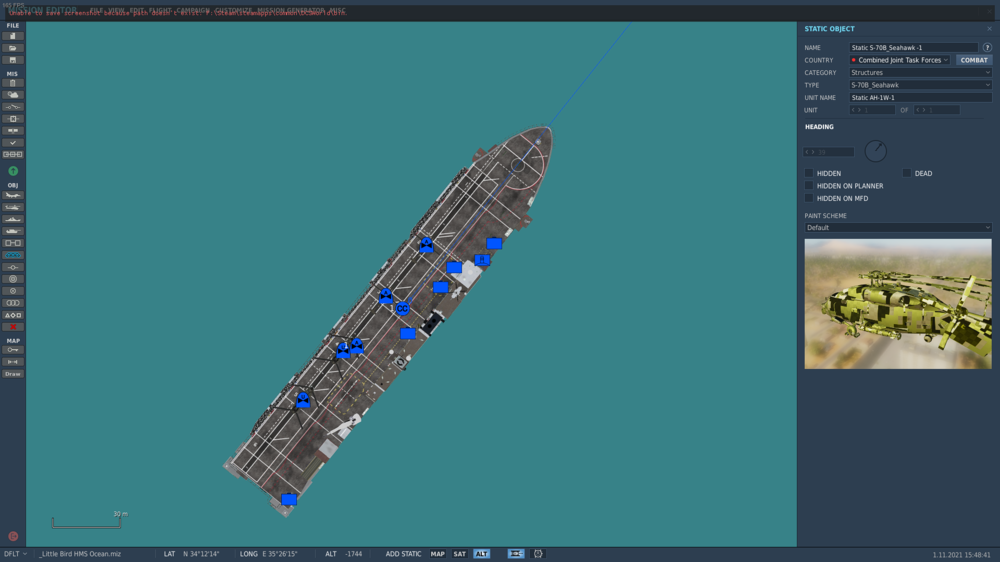Select the add ground vehicle tool
The image size is (1000, 562).
click(x=13, y=231)
